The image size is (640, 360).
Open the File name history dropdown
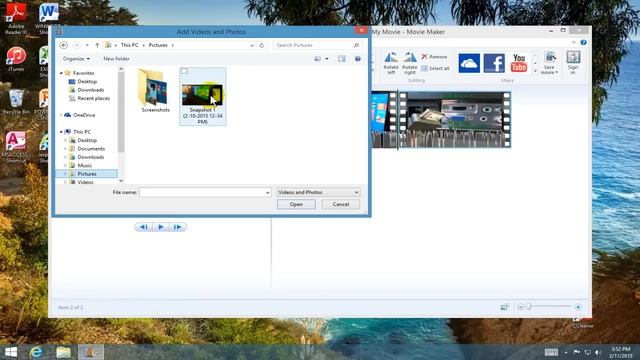(267, 192)
